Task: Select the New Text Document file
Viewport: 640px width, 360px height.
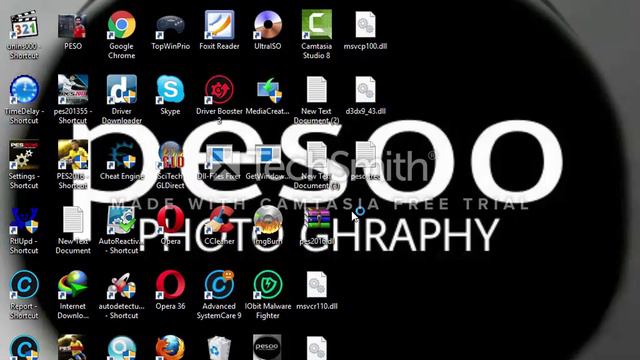Action: (73, 220)
